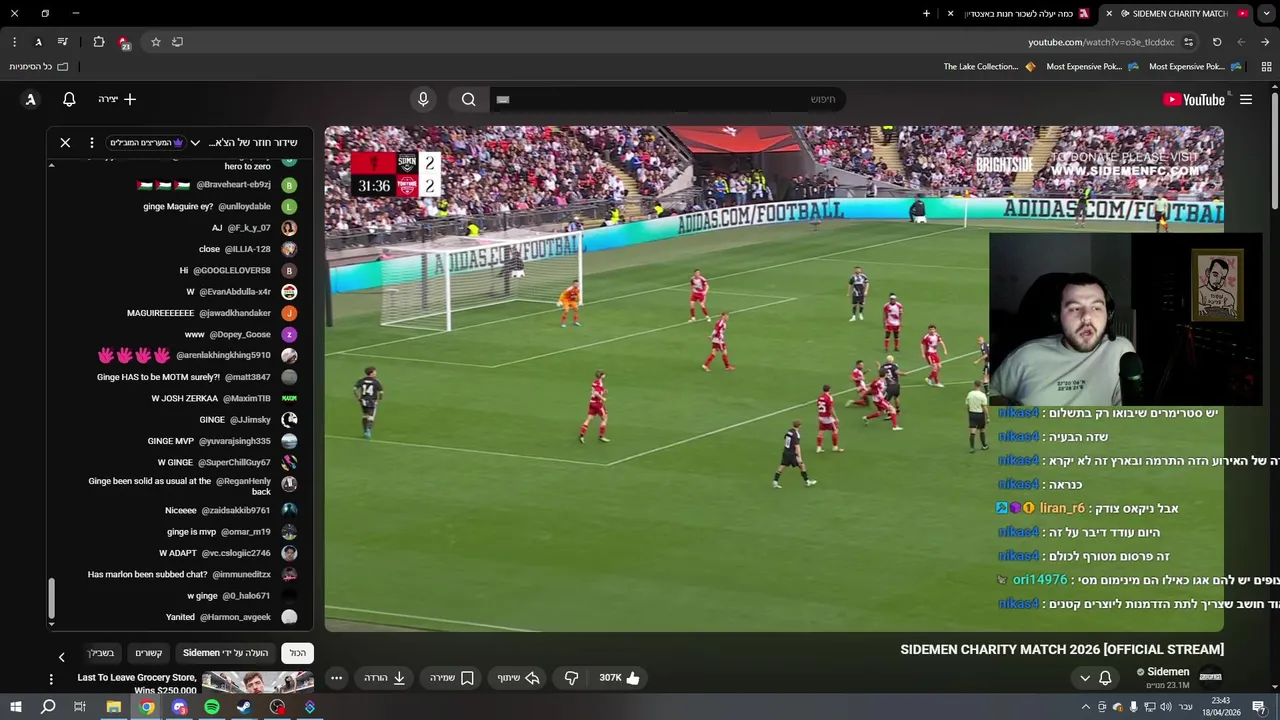Image resolution: width=1280 pixels, height=720 pixels.
Task: Open Windows taskbar search
Action: tap(48, 707)
